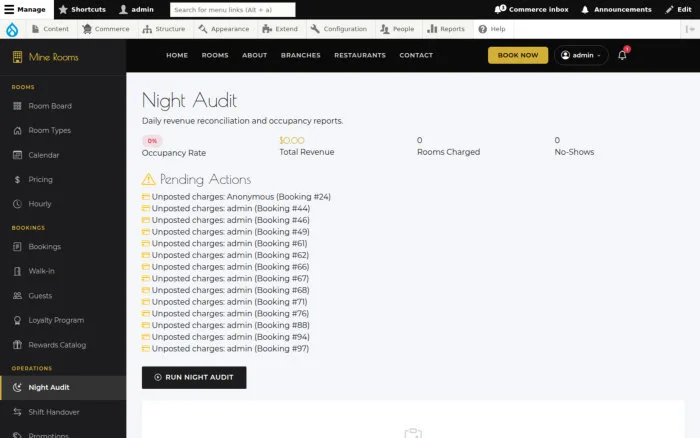Open Loyalty Program badge icon
This screenshot has height=438, width=700.
coord(17,320)
